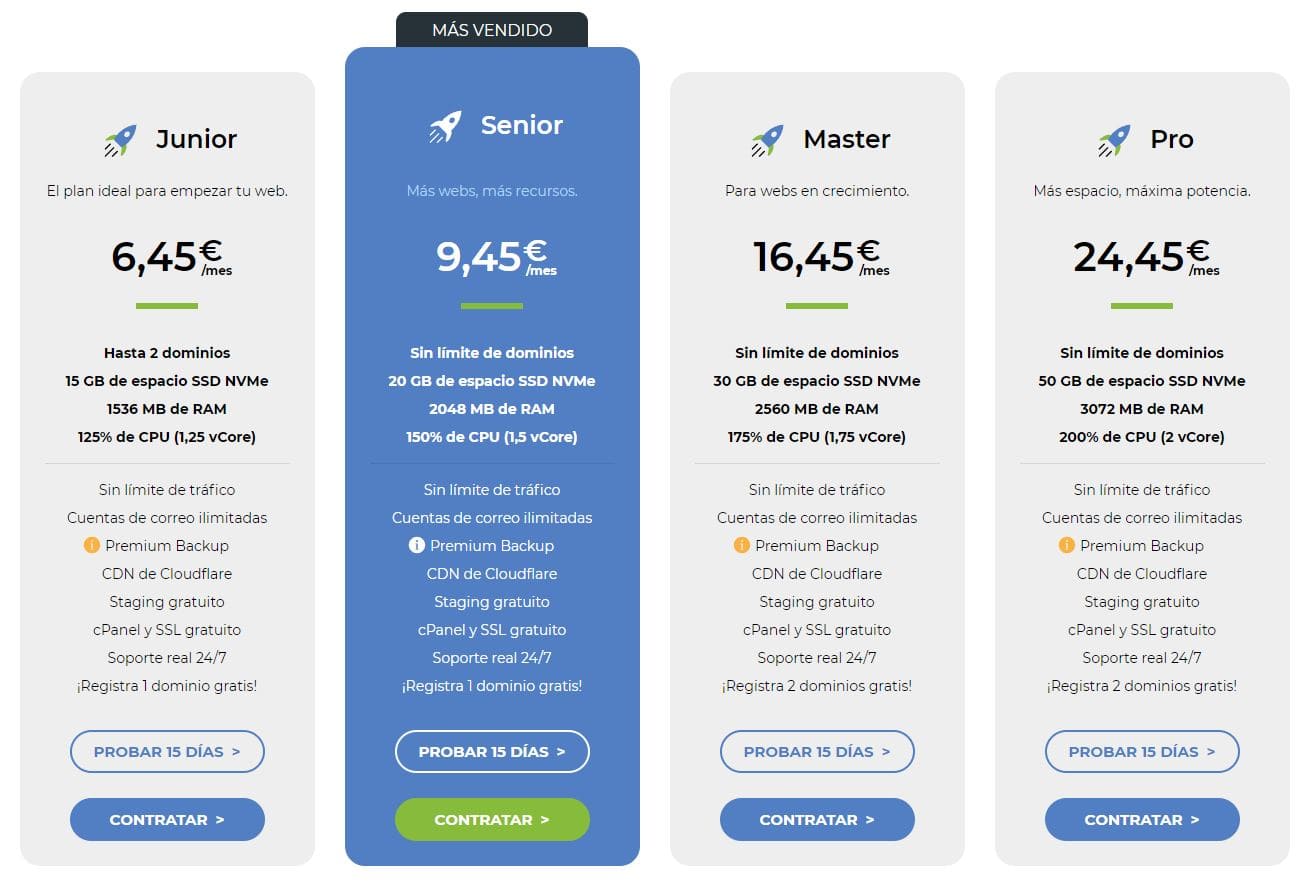Image resolution: width=1310 pixels, height=885 pixels.
Task: Click the green CONTRATAR button on Senior
Action: (x=492, y=819)
